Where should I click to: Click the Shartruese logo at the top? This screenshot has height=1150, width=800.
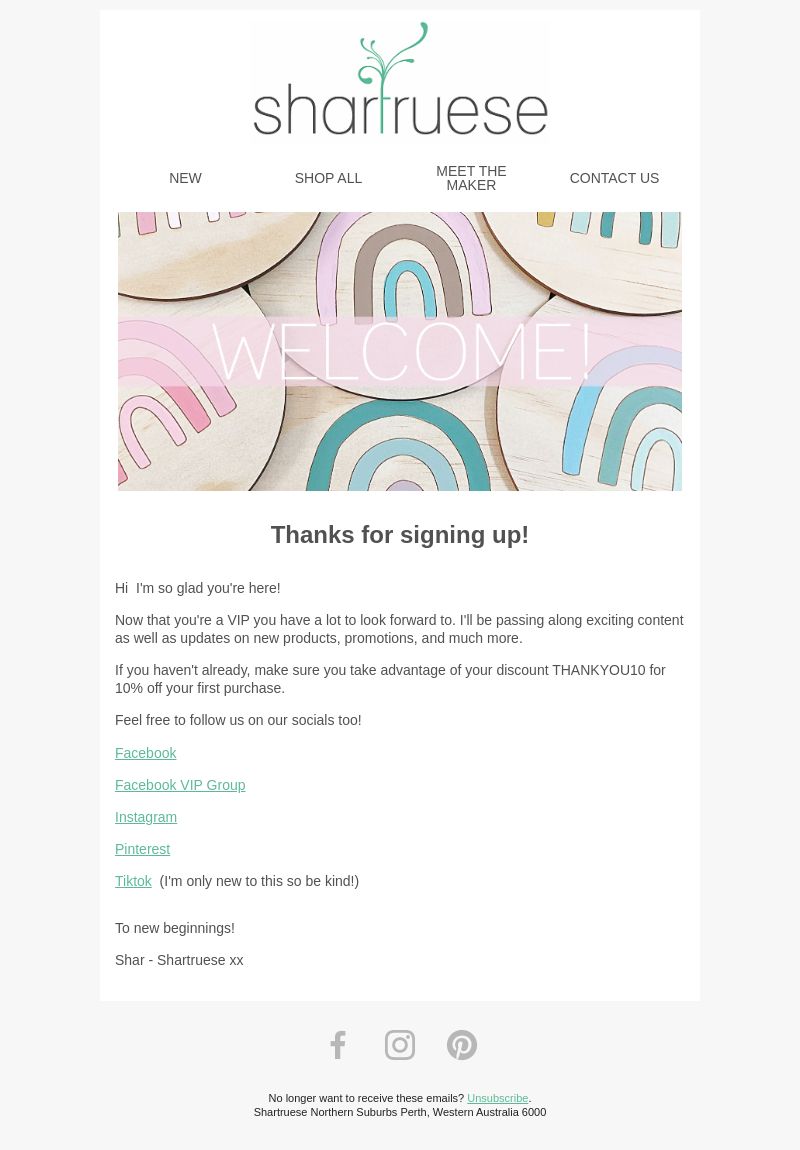point(400,79)
